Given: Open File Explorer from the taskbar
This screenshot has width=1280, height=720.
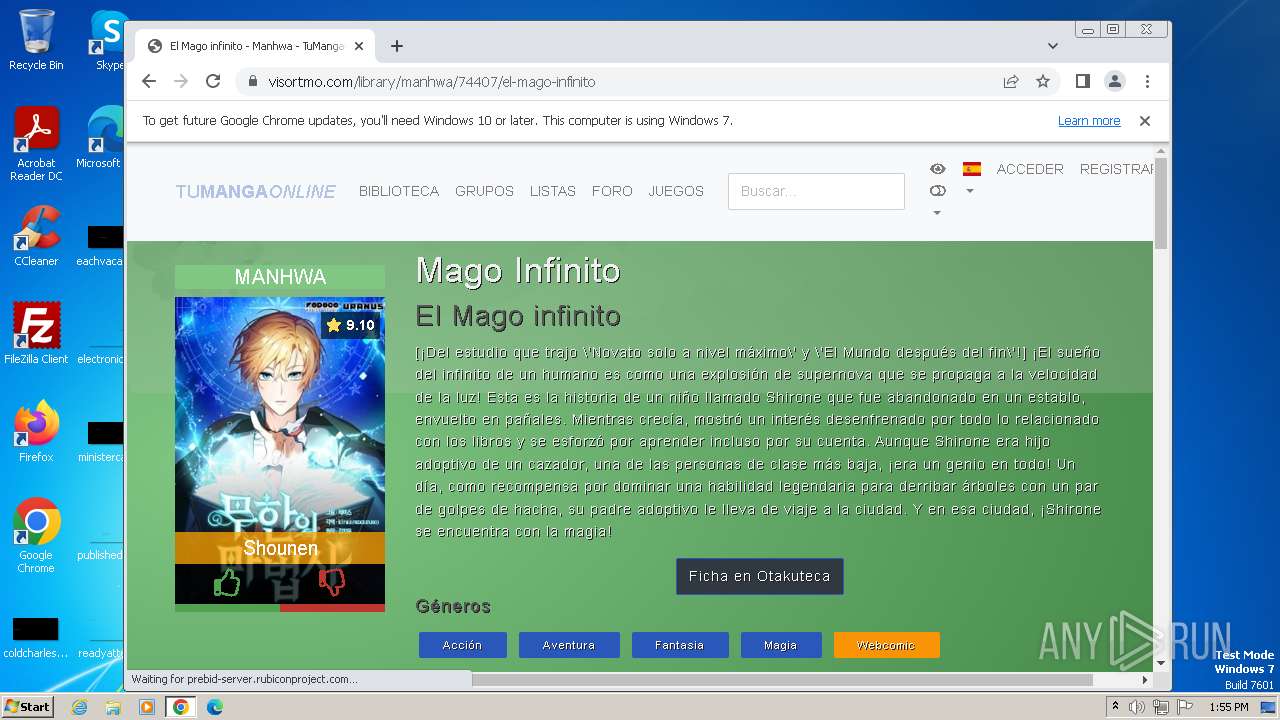Looking at the screenshot, I should (x=113, y=707).
